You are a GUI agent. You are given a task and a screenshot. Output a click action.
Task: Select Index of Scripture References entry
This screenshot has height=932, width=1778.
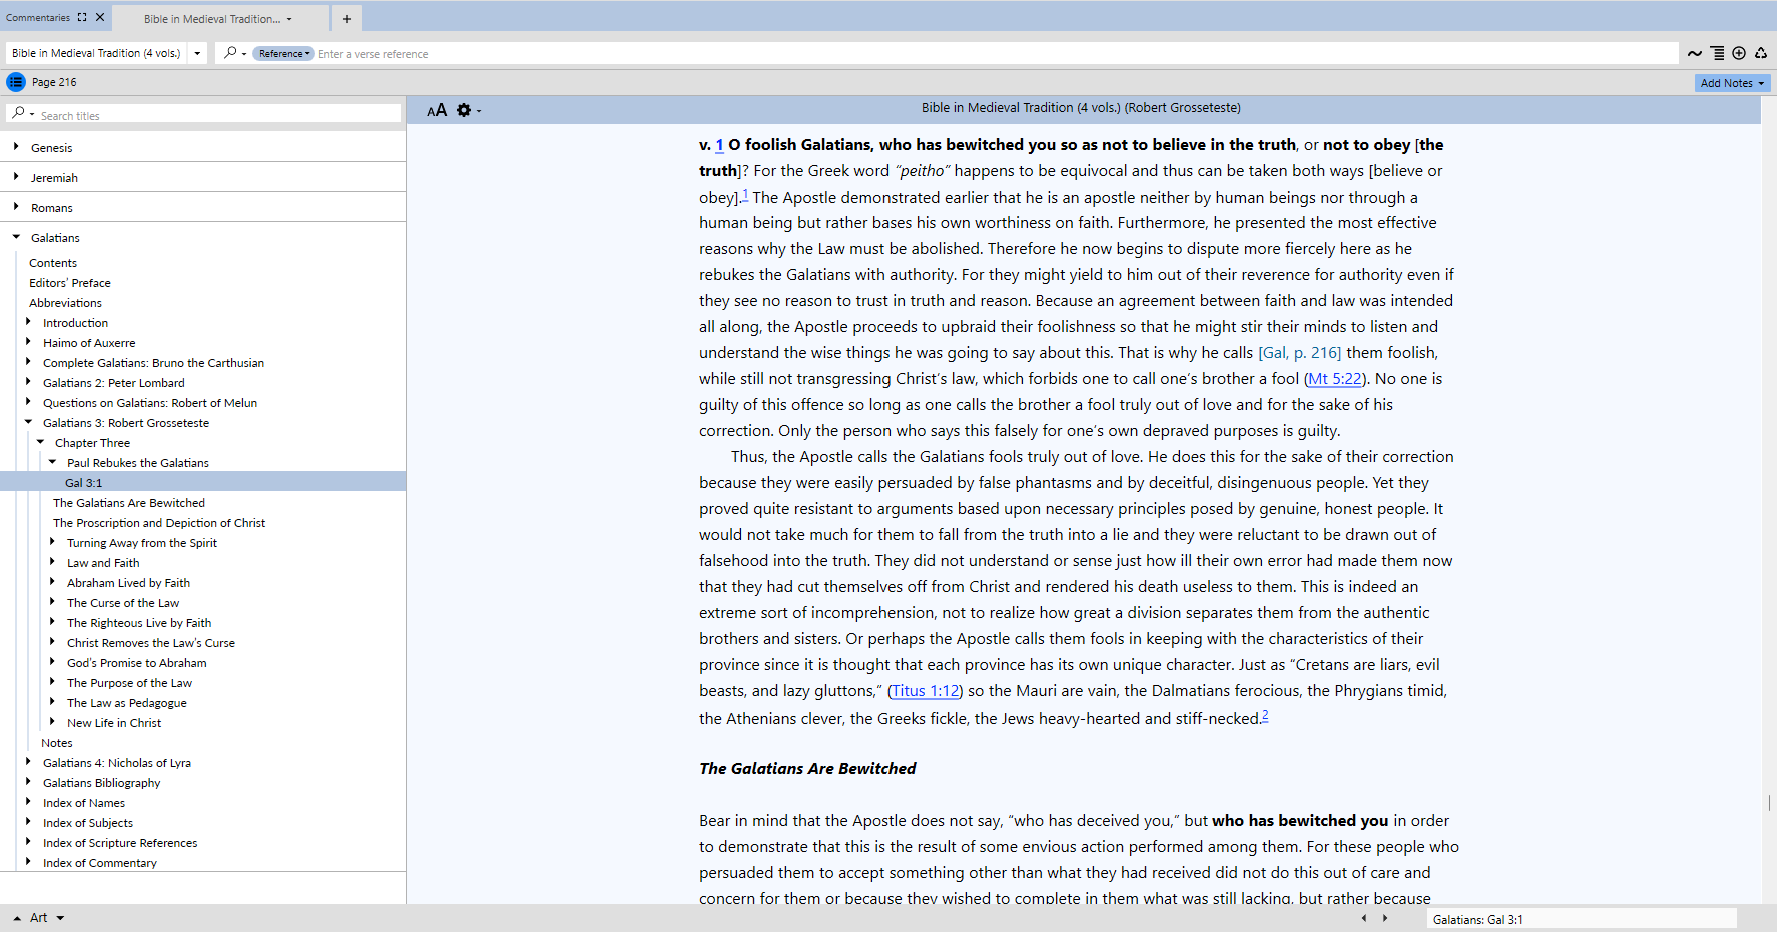click(x=120, y=843)
